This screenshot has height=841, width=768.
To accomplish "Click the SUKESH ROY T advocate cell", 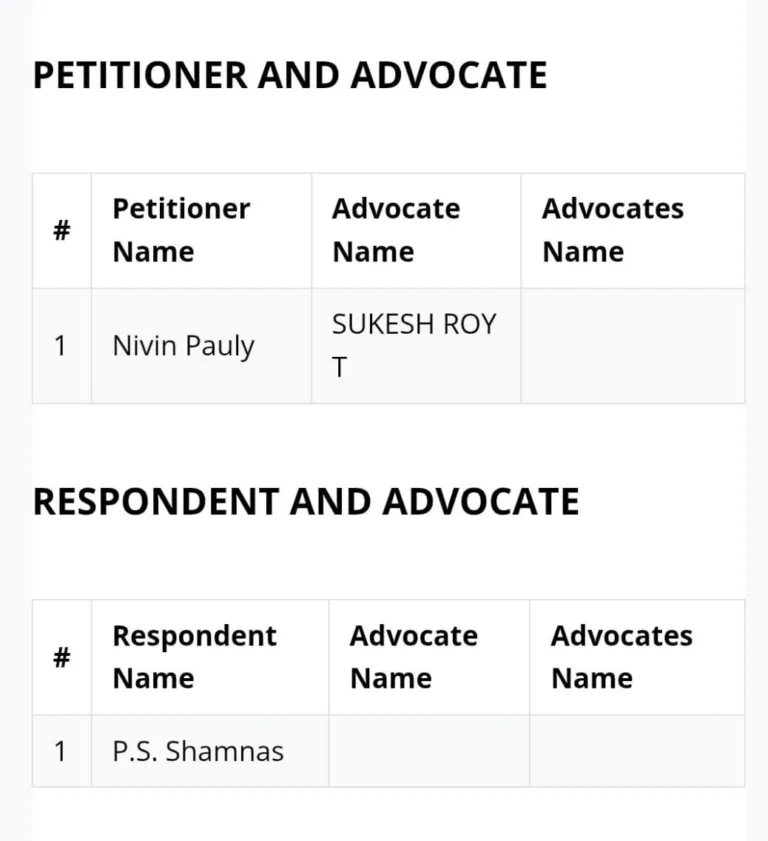I will [416, 346].
